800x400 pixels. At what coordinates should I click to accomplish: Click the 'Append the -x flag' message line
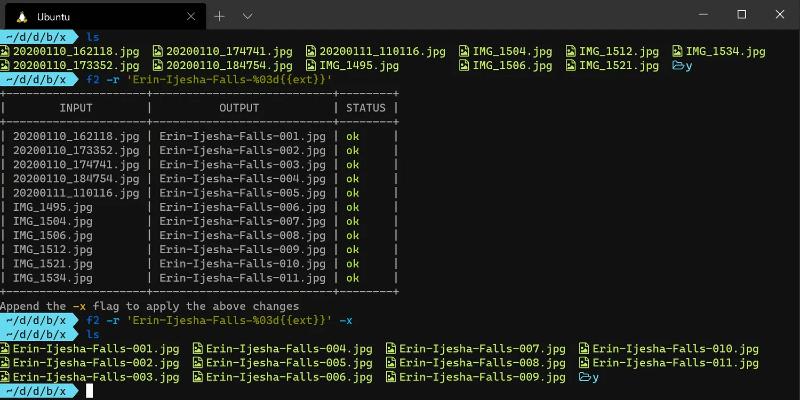(x=150, y=306)
